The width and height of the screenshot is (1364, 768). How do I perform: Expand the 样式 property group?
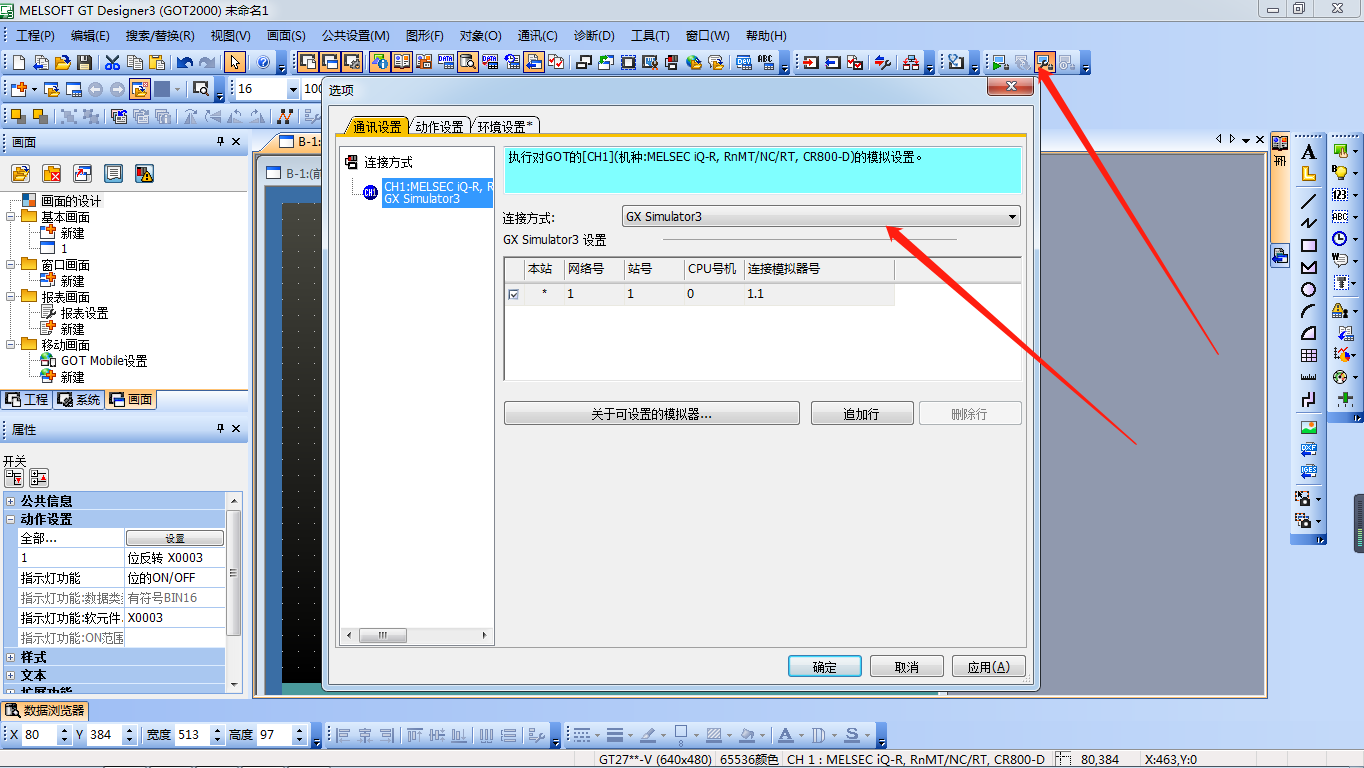tap(11, 657)
